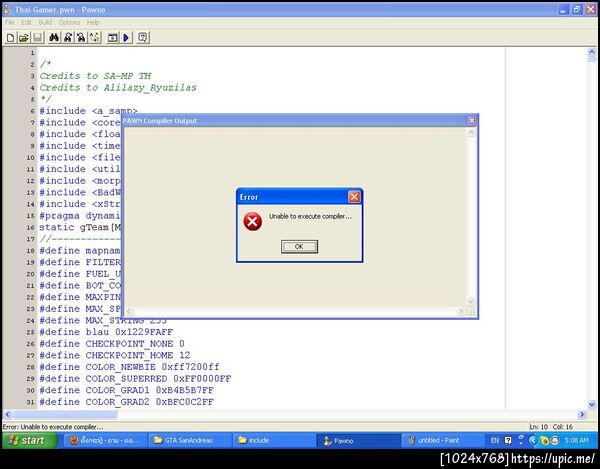
Task: Click the Open file folder icon
Action: [x=24, y=37]
